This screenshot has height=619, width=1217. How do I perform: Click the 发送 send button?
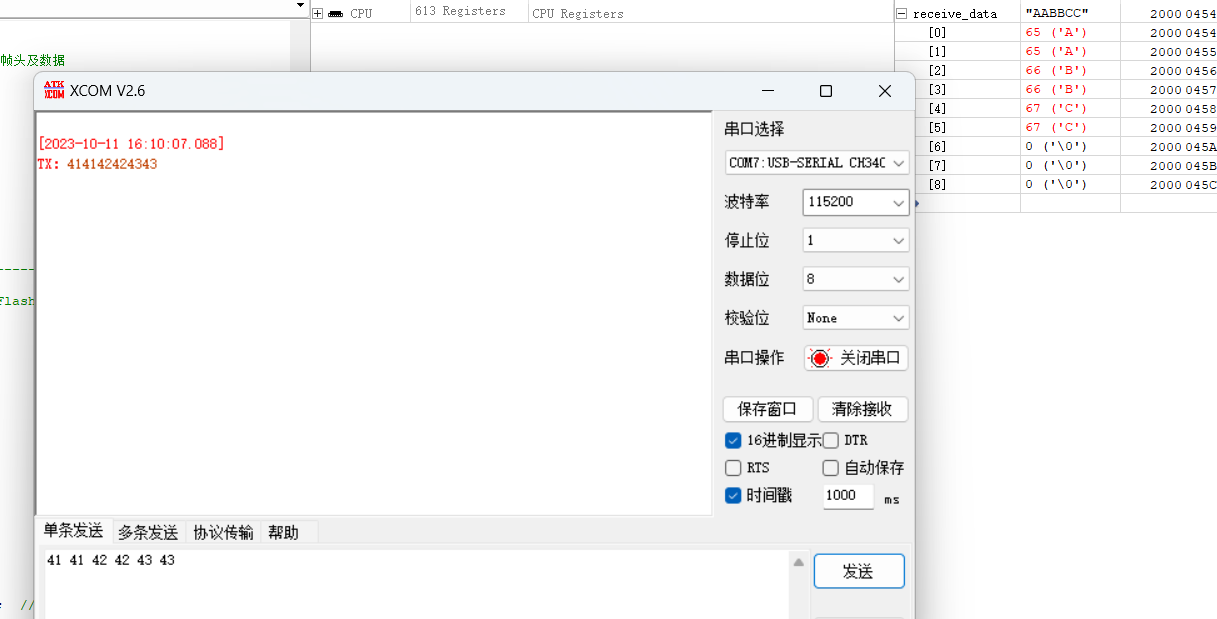pyautogui.click(x=859, y=571)
